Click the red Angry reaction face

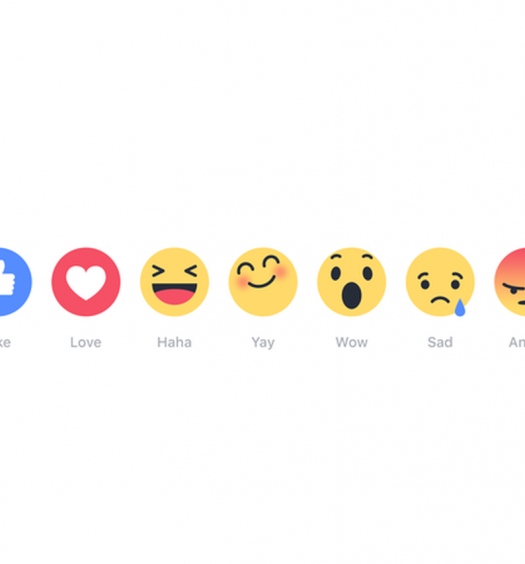(x=510, y=282)
